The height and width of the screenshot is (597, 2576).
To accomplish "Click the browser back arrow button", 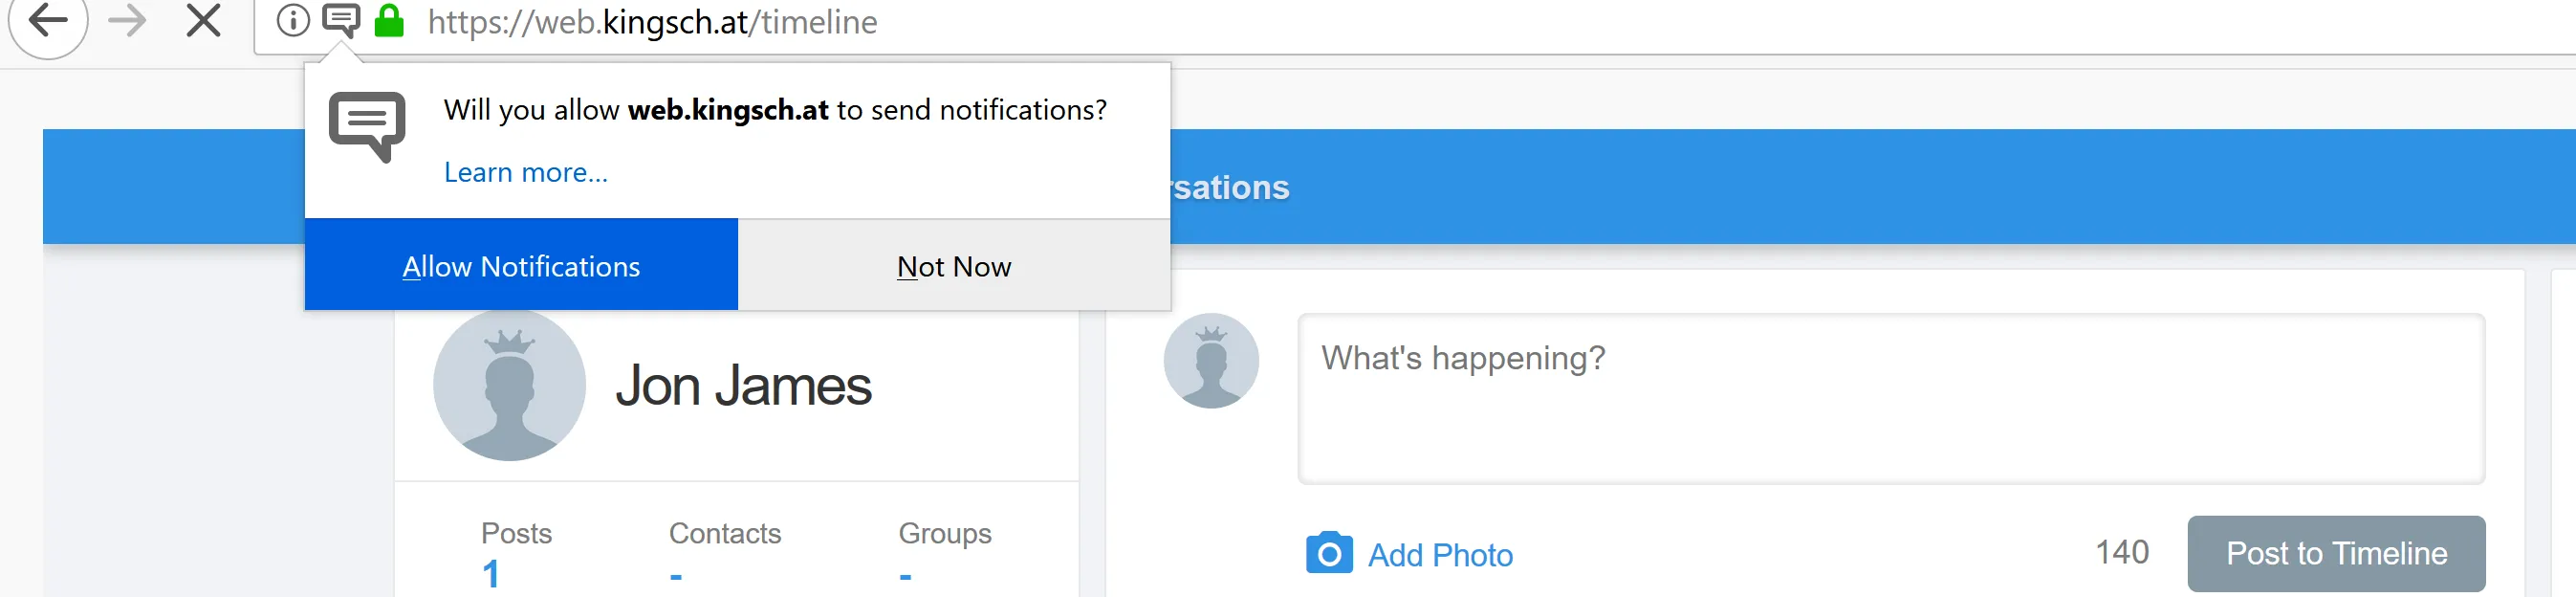I will click(x=47, y=20).
